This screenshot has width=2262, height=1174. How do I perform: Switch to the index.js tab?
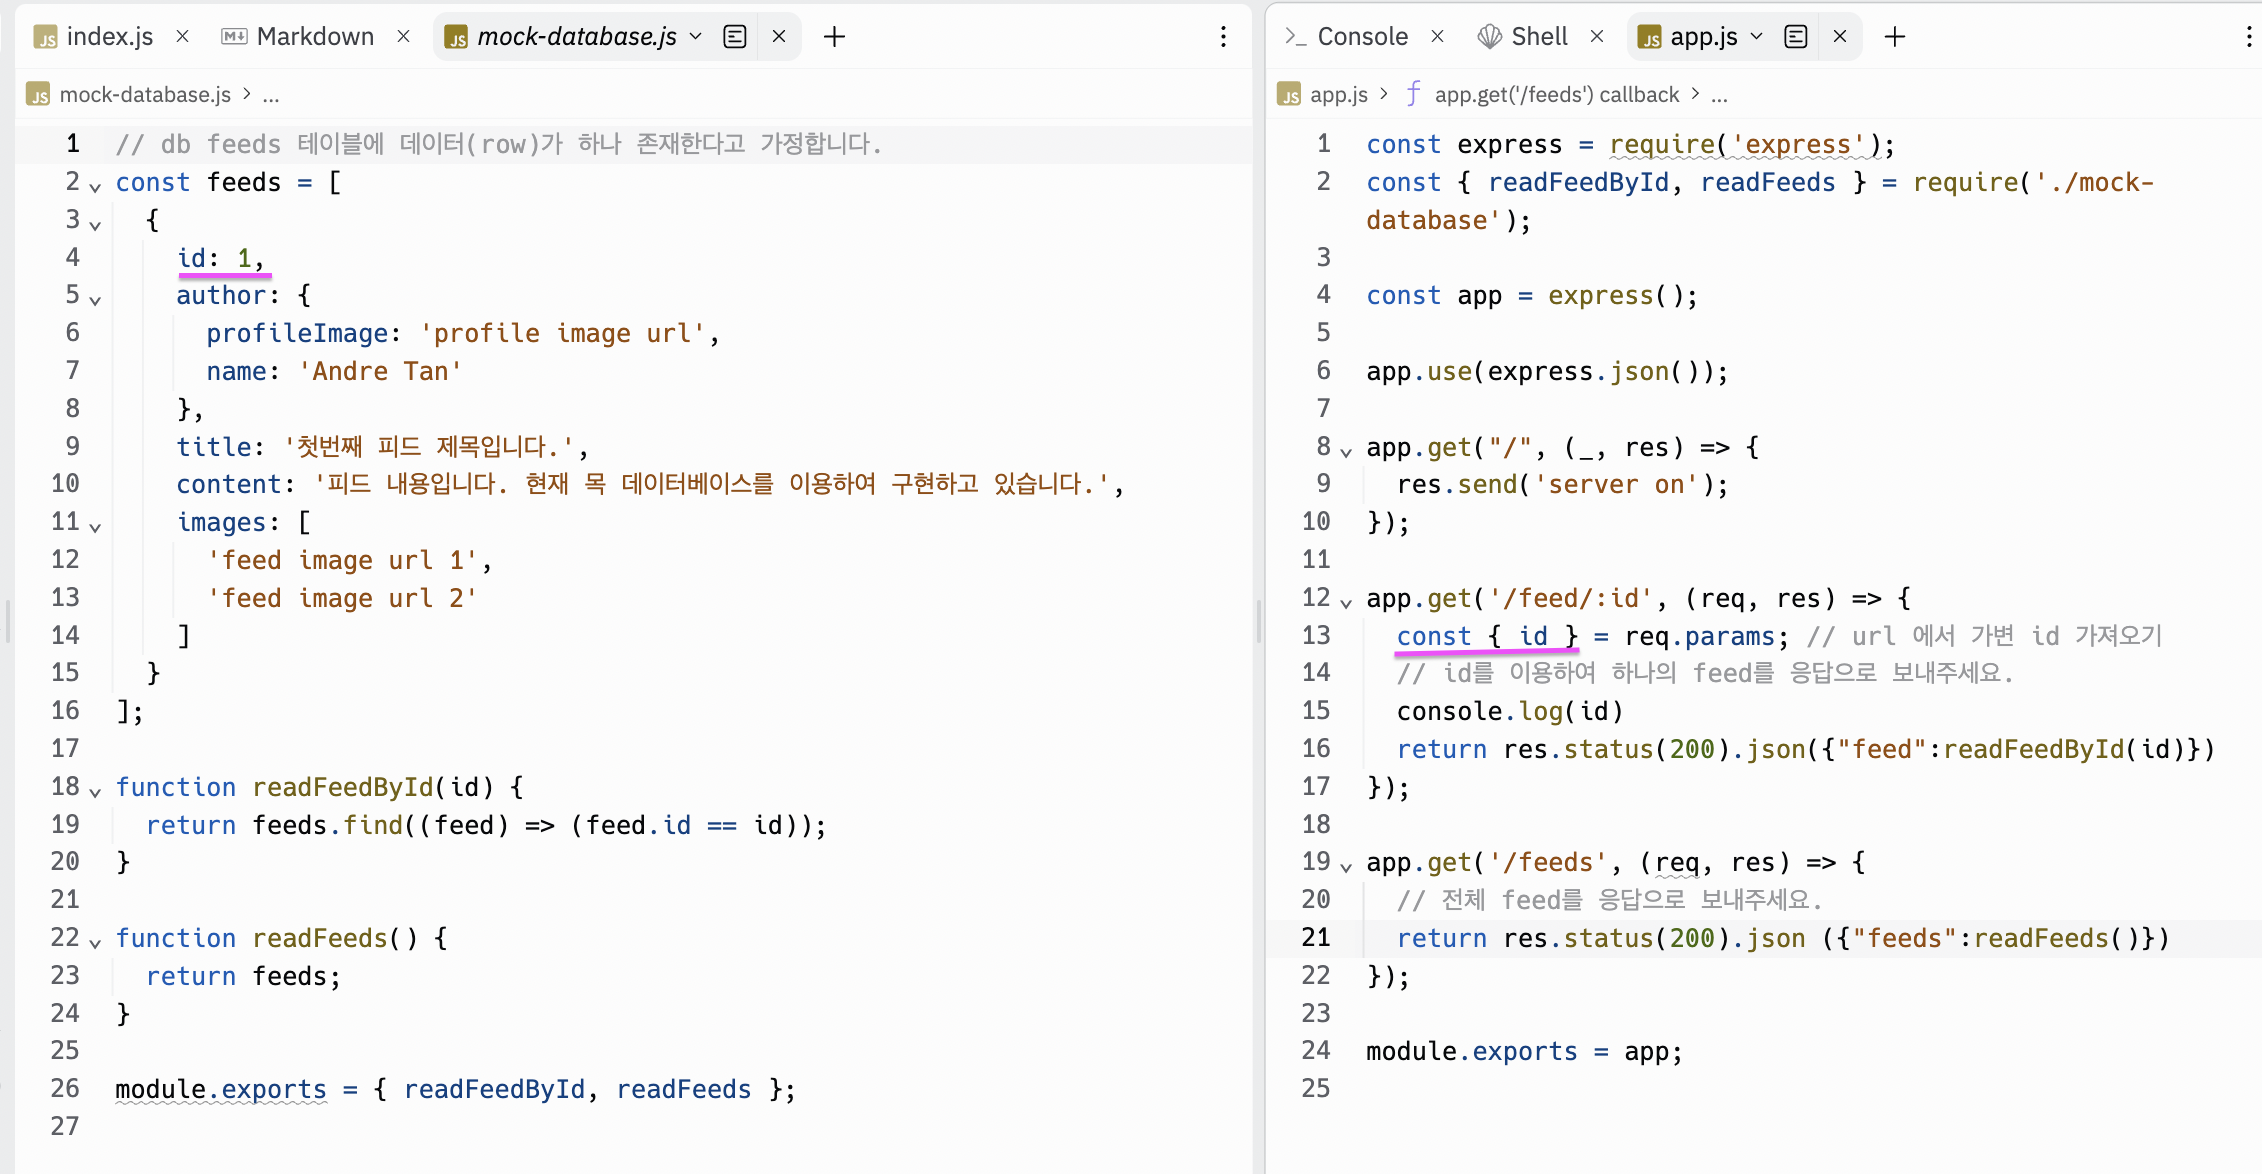click(108, 37)
